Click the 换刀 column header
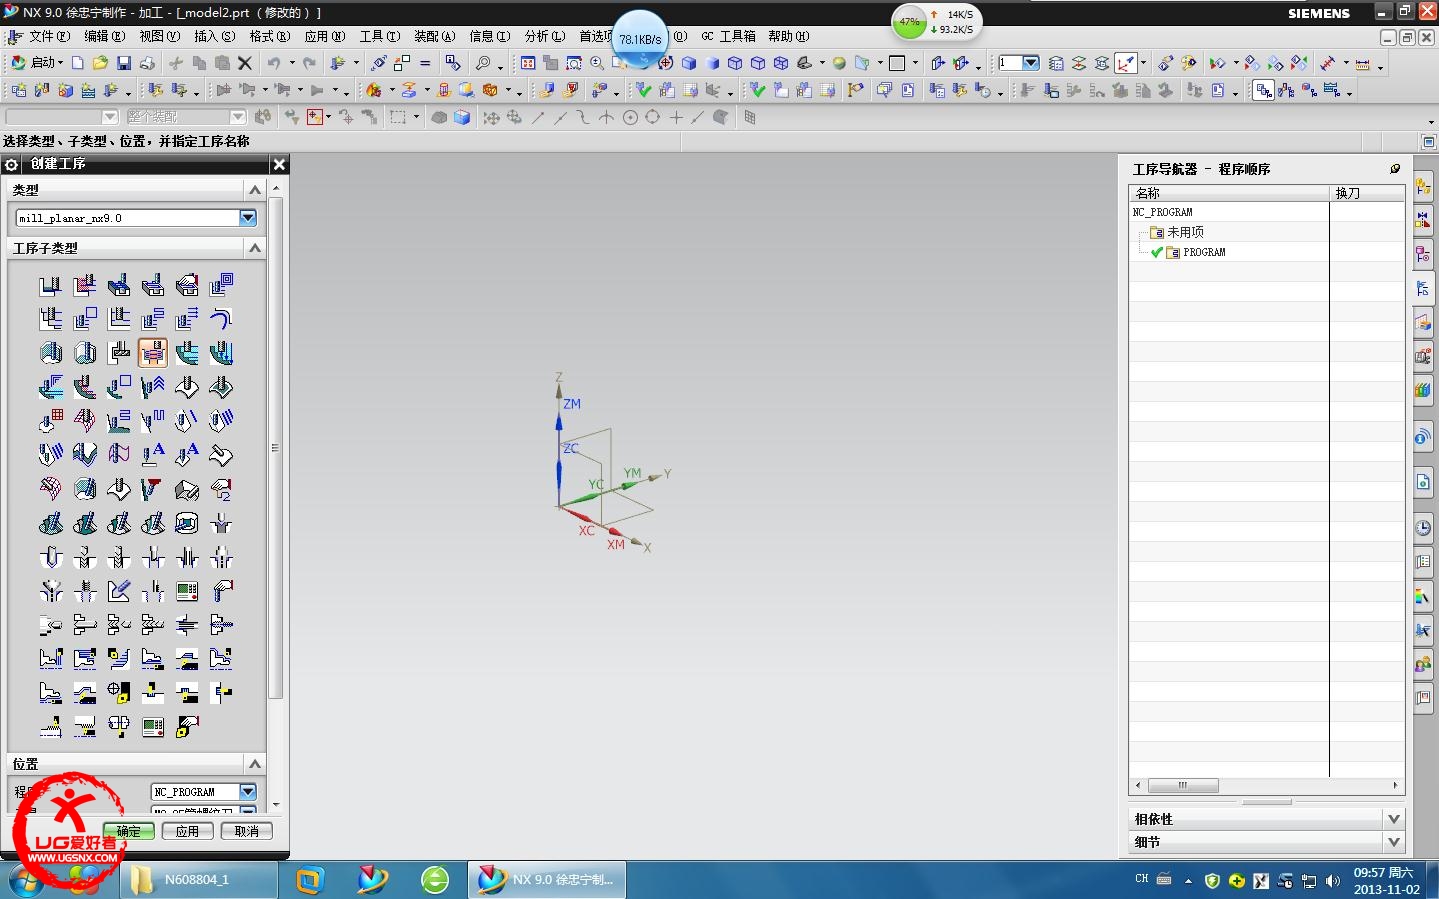The width and height of the screenshot is (1439, 899). 1366,193
